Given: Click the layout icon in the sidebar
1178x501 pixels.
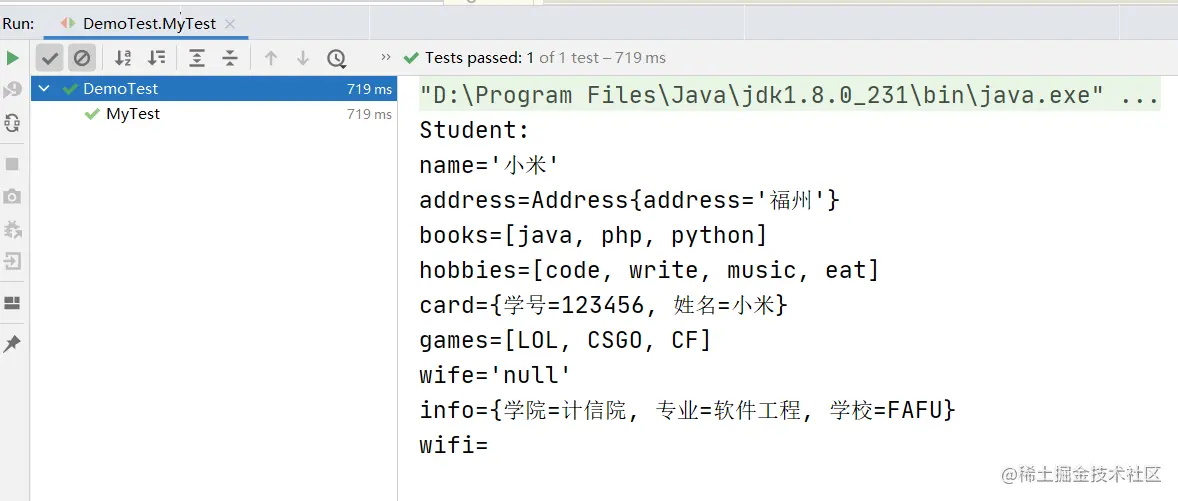Looking at the screenshot, I should click(12, 303).
